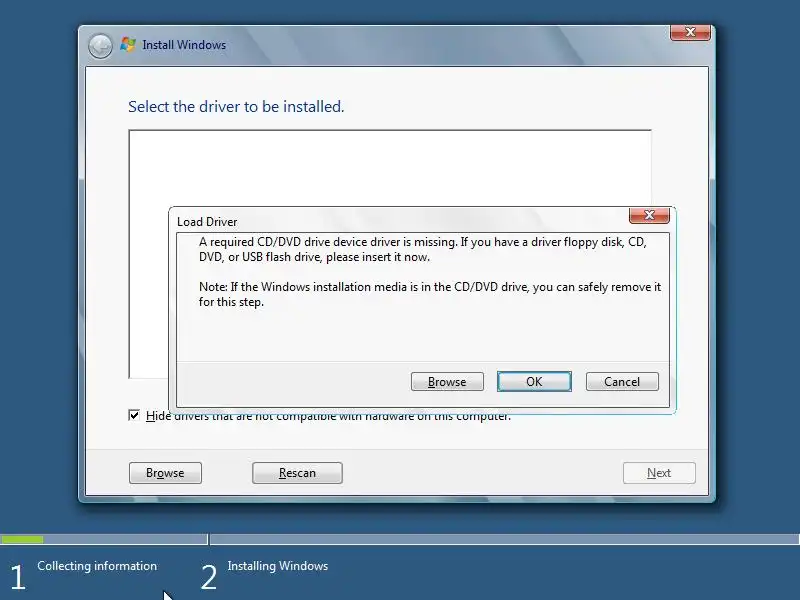Screen dimensions: 800x600
Task: Click the 'Collecting information' step label
Action: click(x=97, y=566)
